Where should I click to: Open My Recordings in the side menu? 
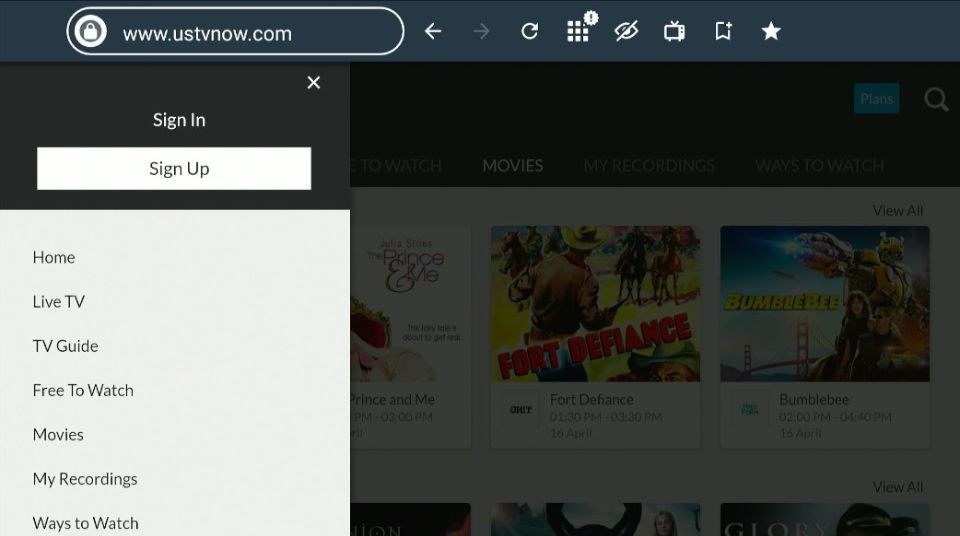coord(85,479)
